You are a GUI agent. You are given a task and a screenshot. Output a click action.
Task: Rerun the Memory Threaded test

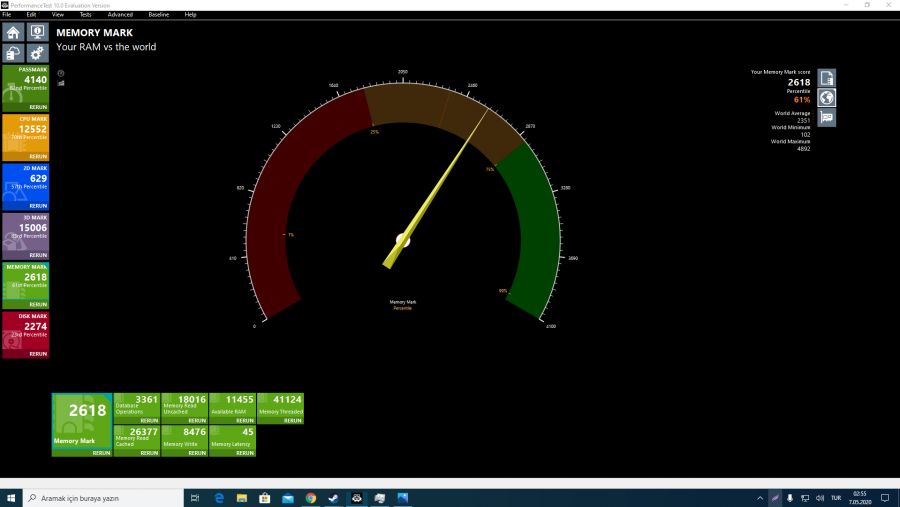click(x=292, y=421)
